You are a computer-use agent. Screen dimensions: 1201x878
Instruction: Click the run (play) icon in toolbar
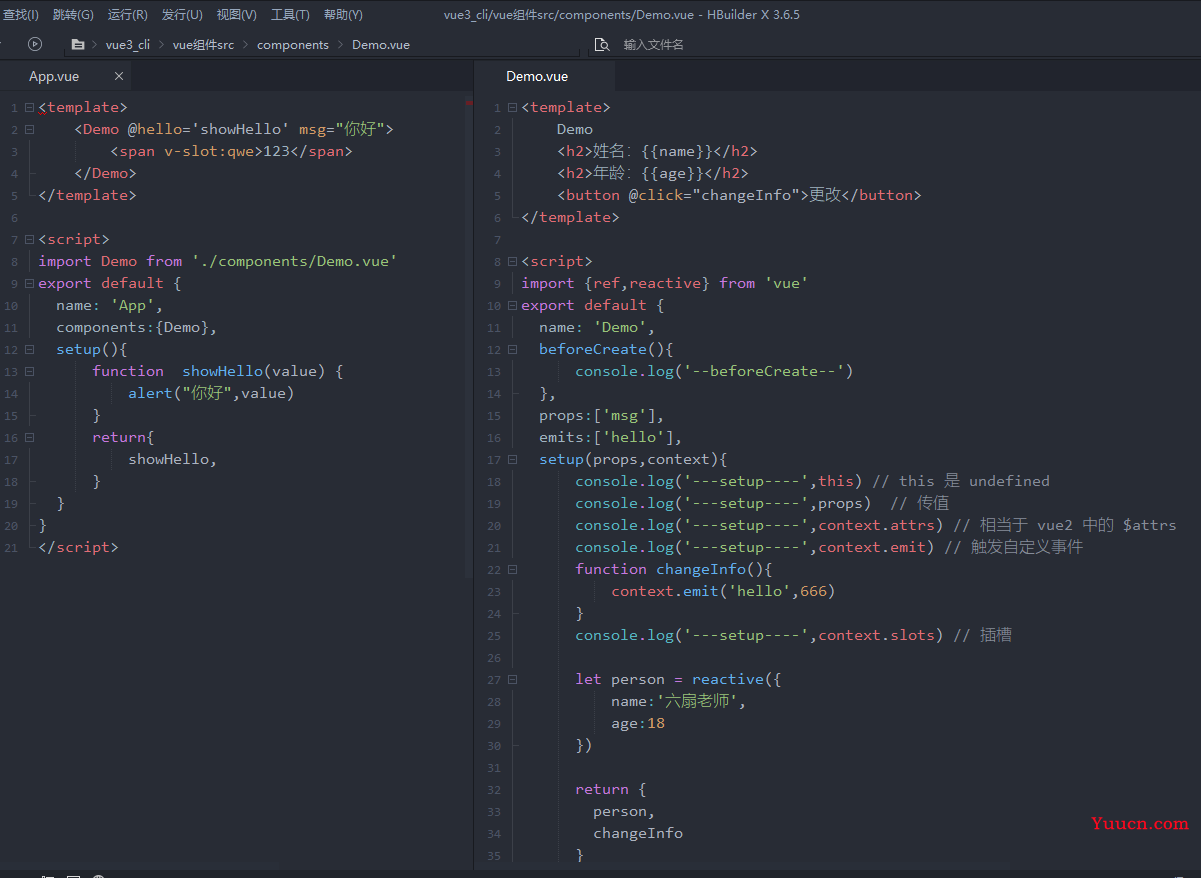35,44
